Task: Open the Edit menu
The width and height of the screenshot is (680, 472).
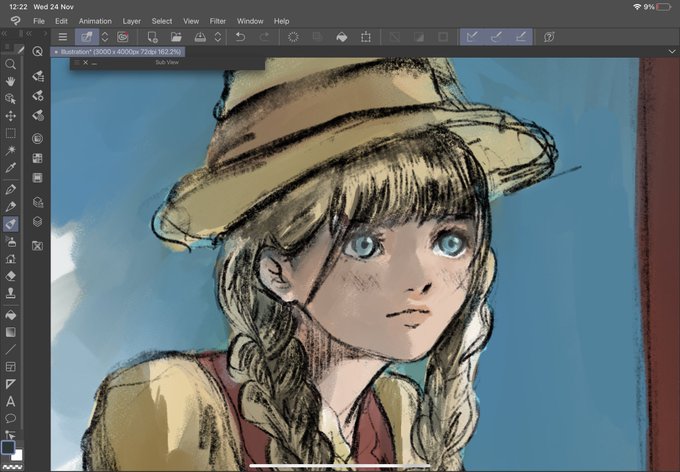Action: (61, 21)
